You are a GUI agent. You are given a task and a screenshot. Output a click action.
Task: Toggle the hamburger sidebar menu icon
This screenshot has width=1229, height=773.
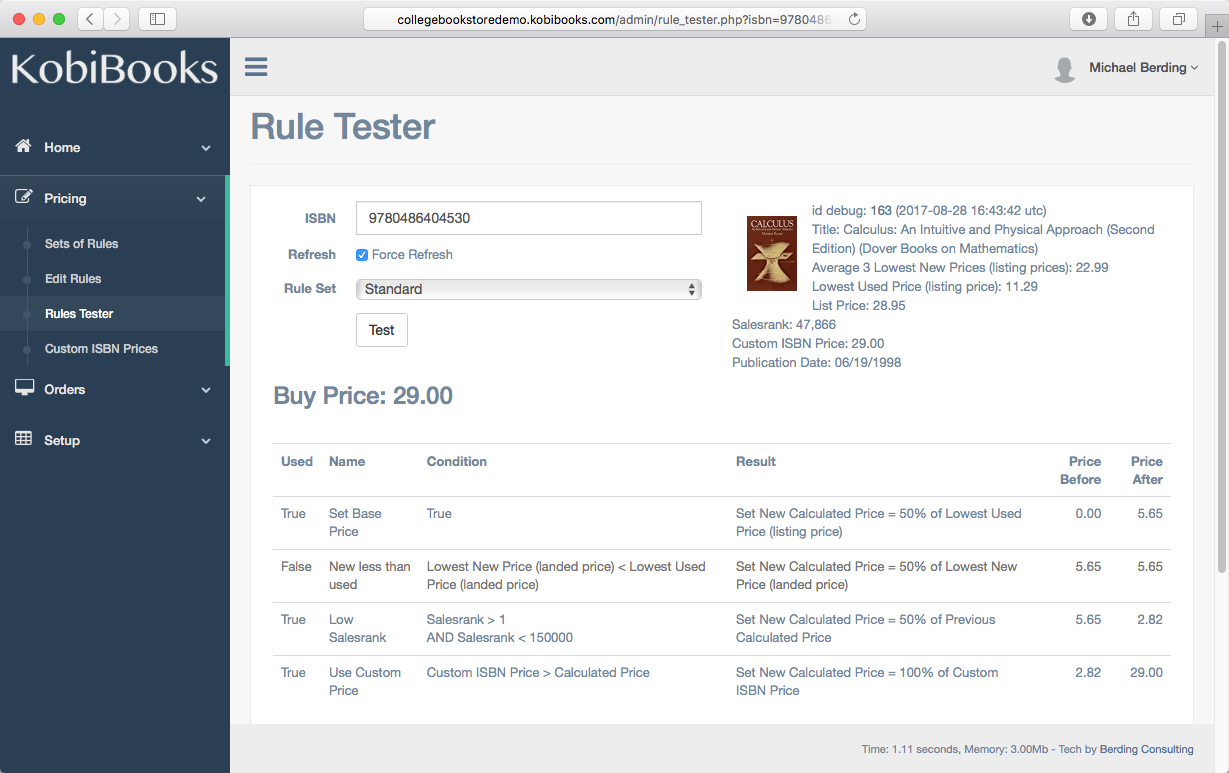pos(256,67)
